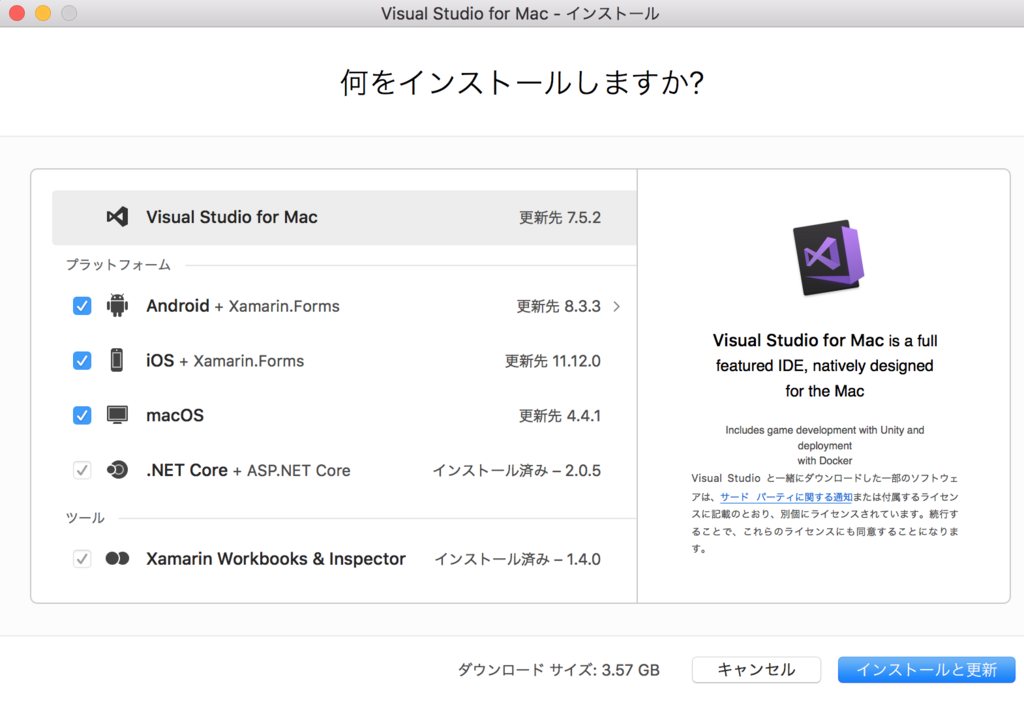
Task: Click the Xamarin Workbooks & Inspector checkbox
Action: [82, 559]
